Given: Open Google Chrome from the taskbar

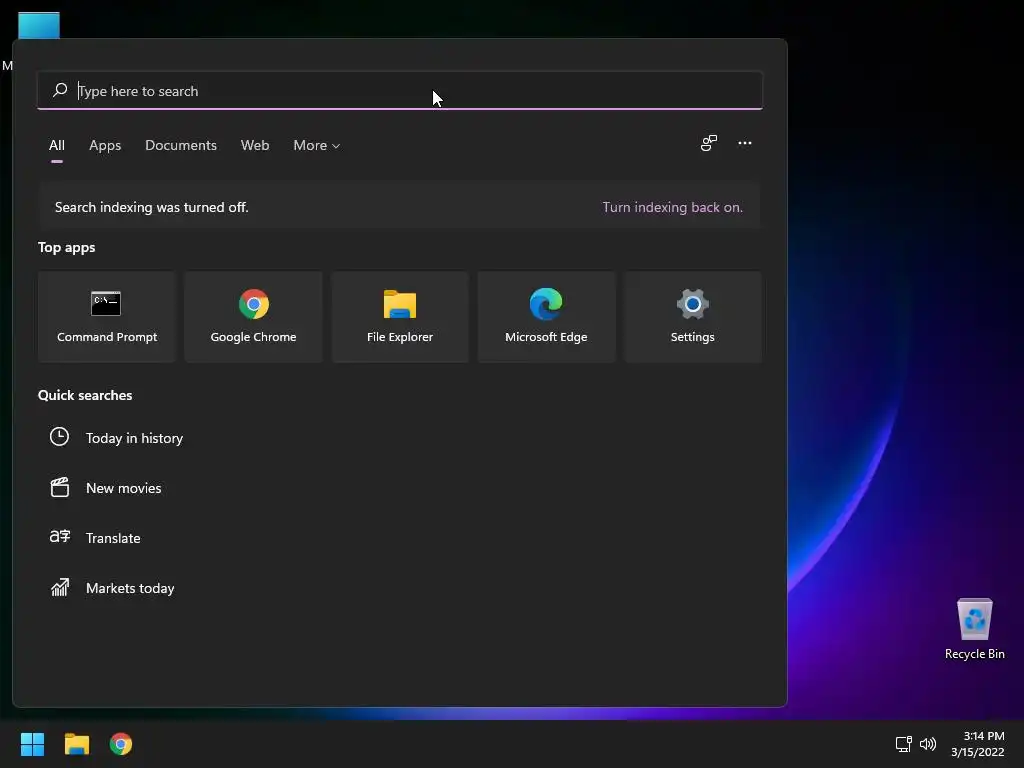Looking at the screenshot, I should 121,744.
